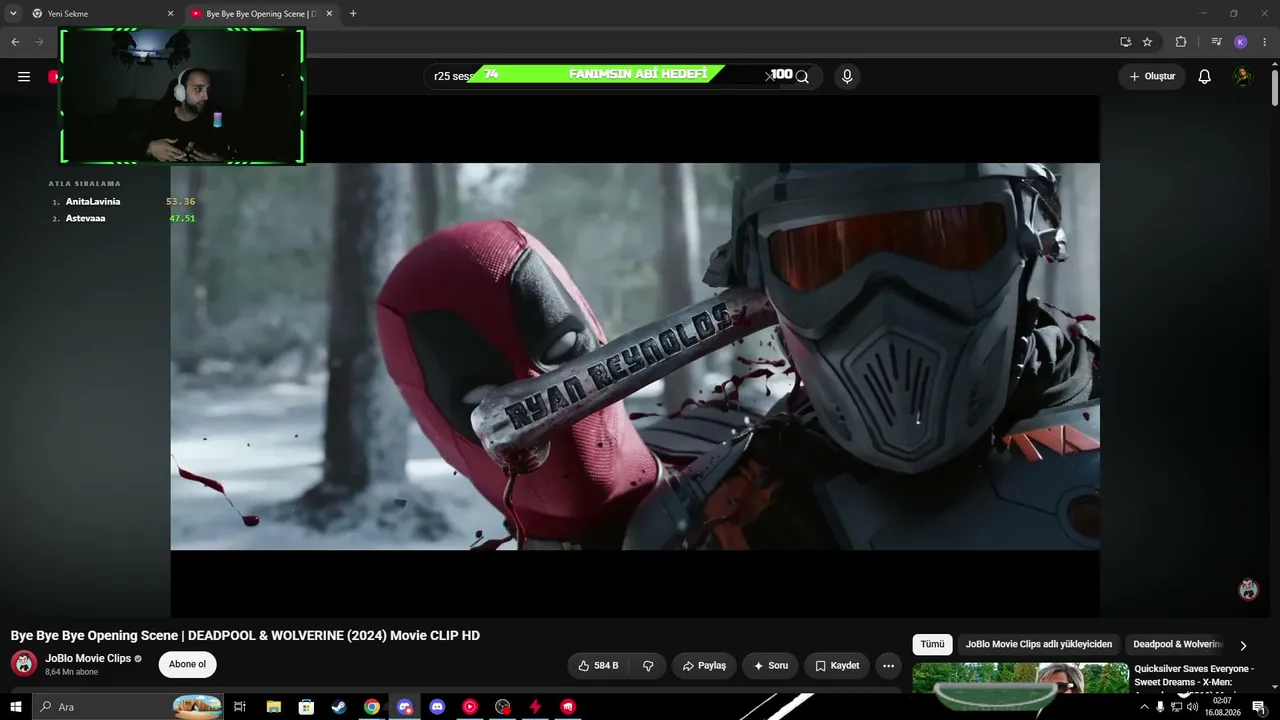This screenshot has width=1280, height=720.
Task: Dislike the video with thumbs down
Action: pyautogui.click(x=648, y=666)
